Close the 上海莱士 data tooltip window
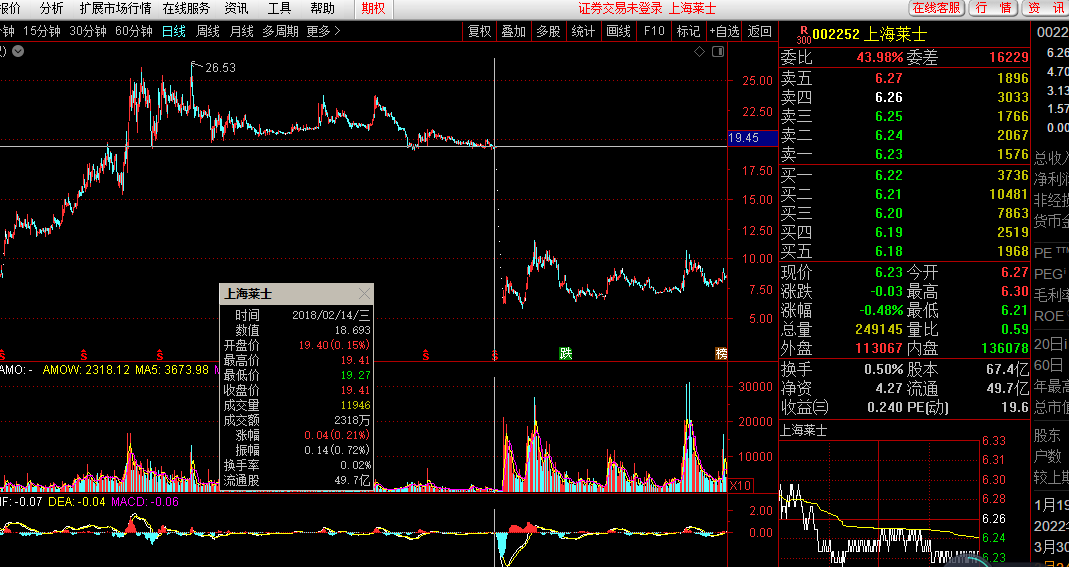This screenshot has width=1069, height=567. tap(364, 294)
